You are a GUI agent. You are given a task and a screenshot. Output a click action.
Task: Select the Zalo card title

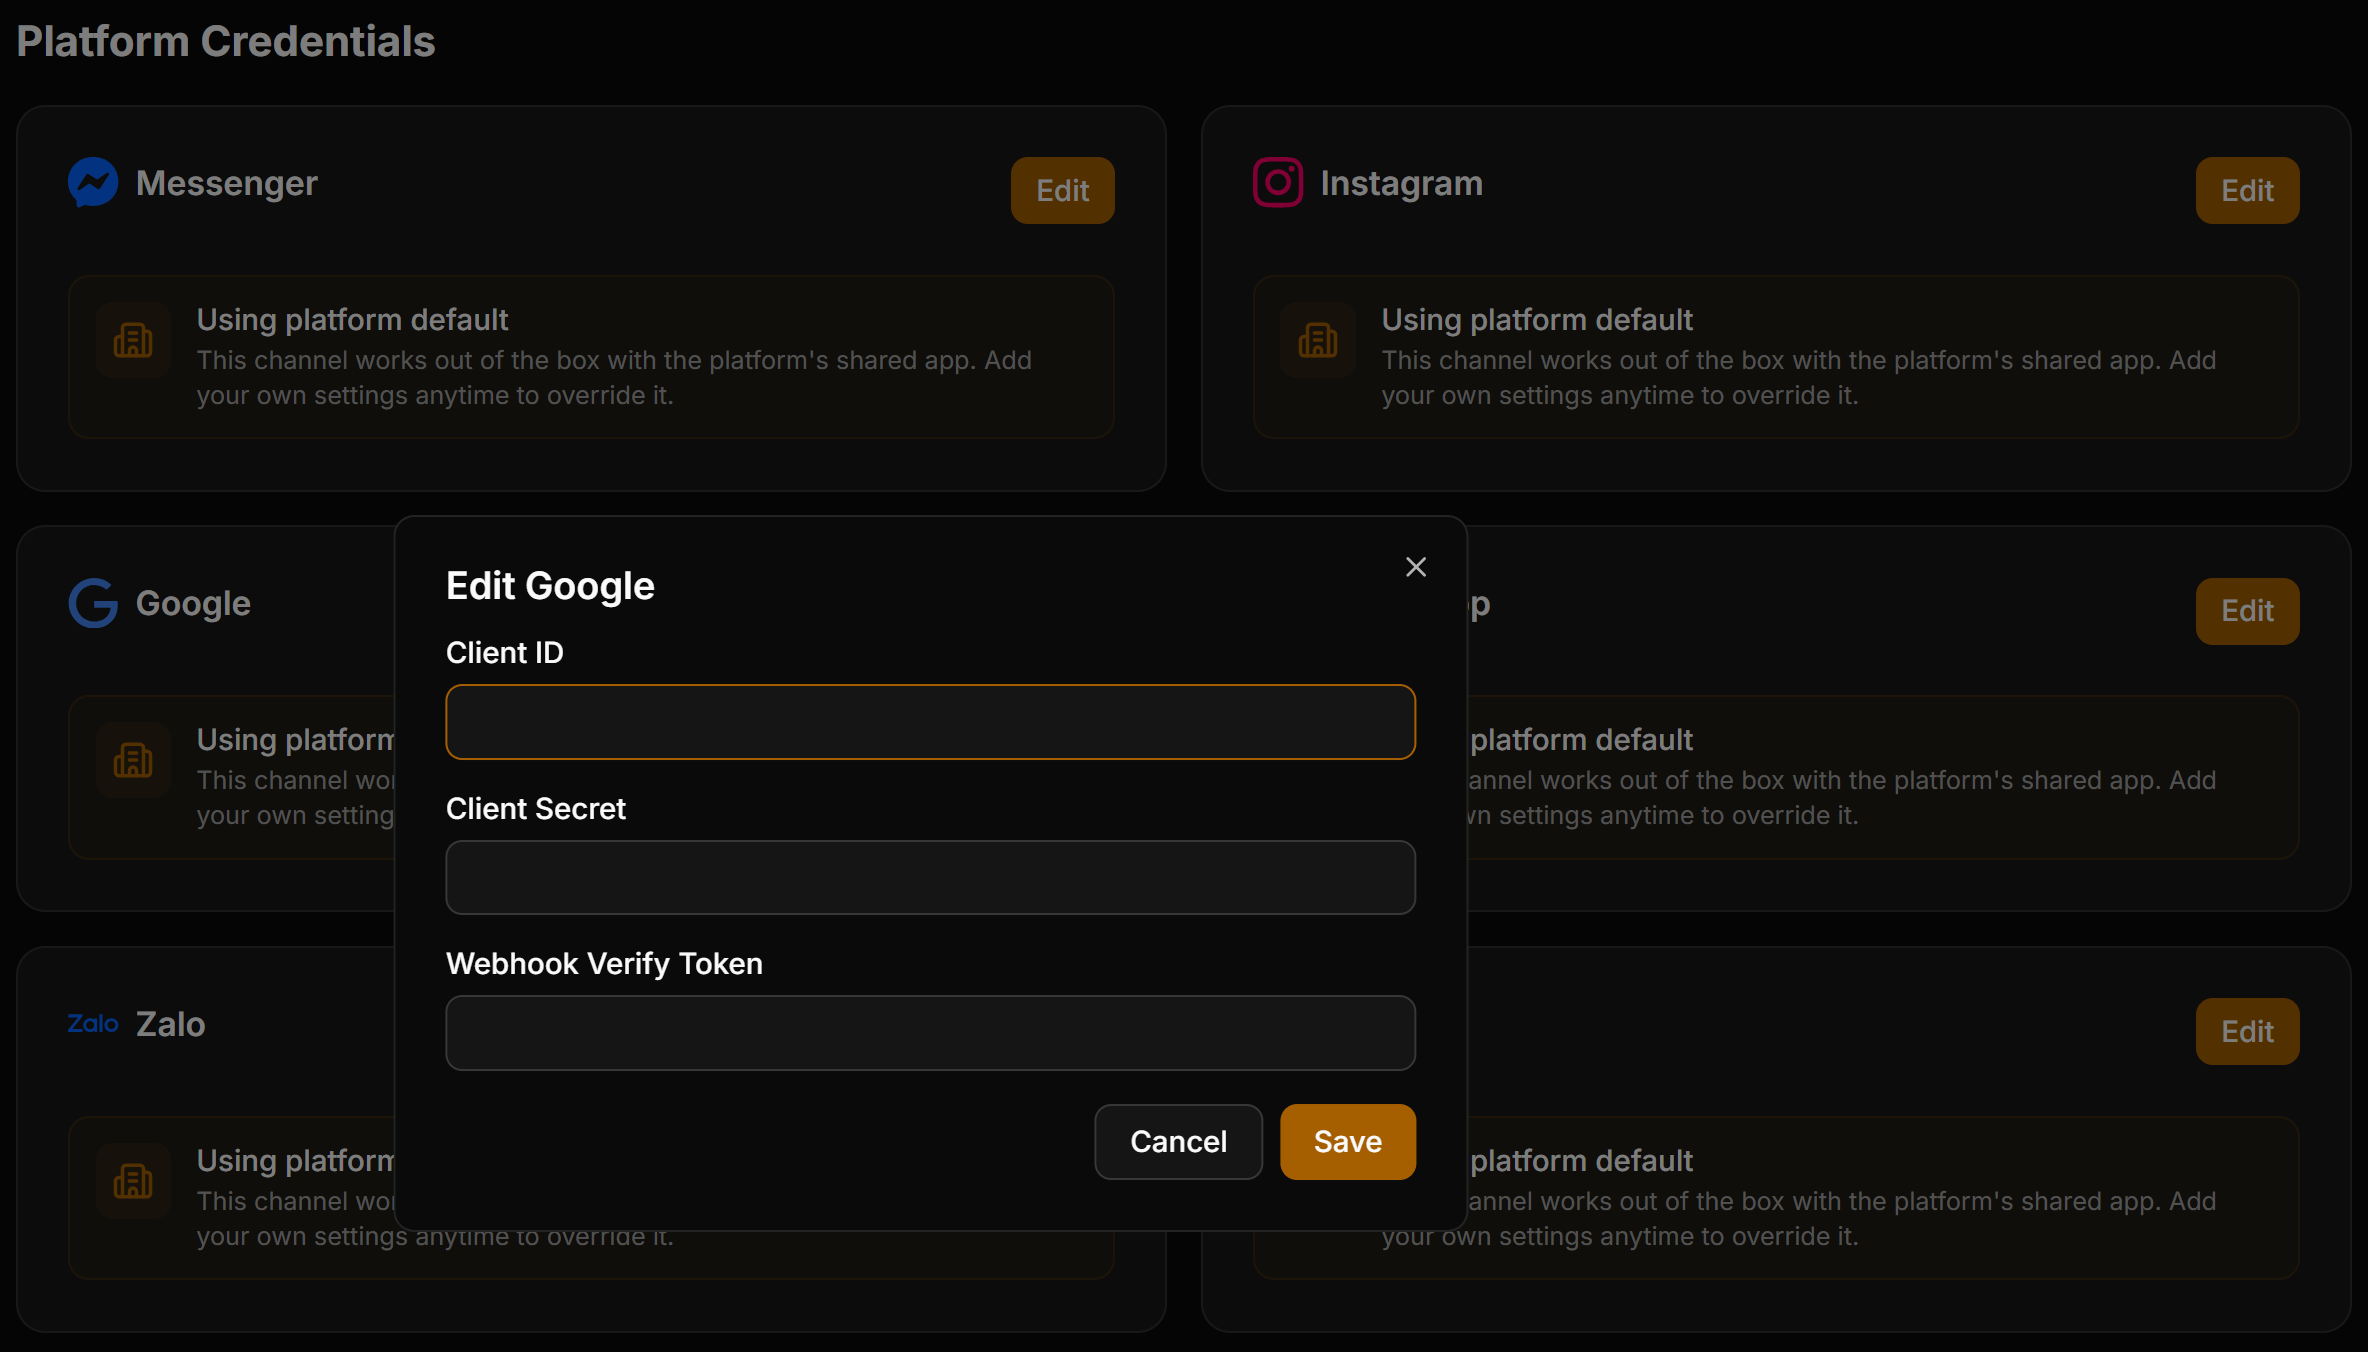pyautogui.click(x=171, y=1024)
